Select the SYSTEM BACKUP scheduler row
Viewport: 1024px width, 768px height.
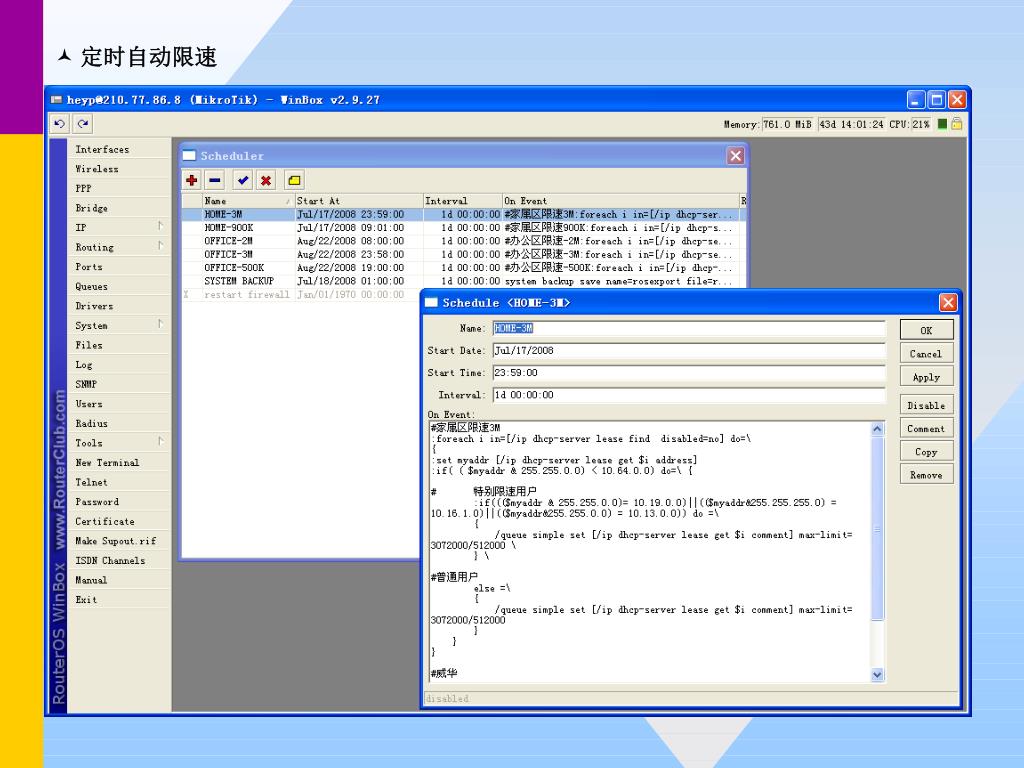[463, 281]
